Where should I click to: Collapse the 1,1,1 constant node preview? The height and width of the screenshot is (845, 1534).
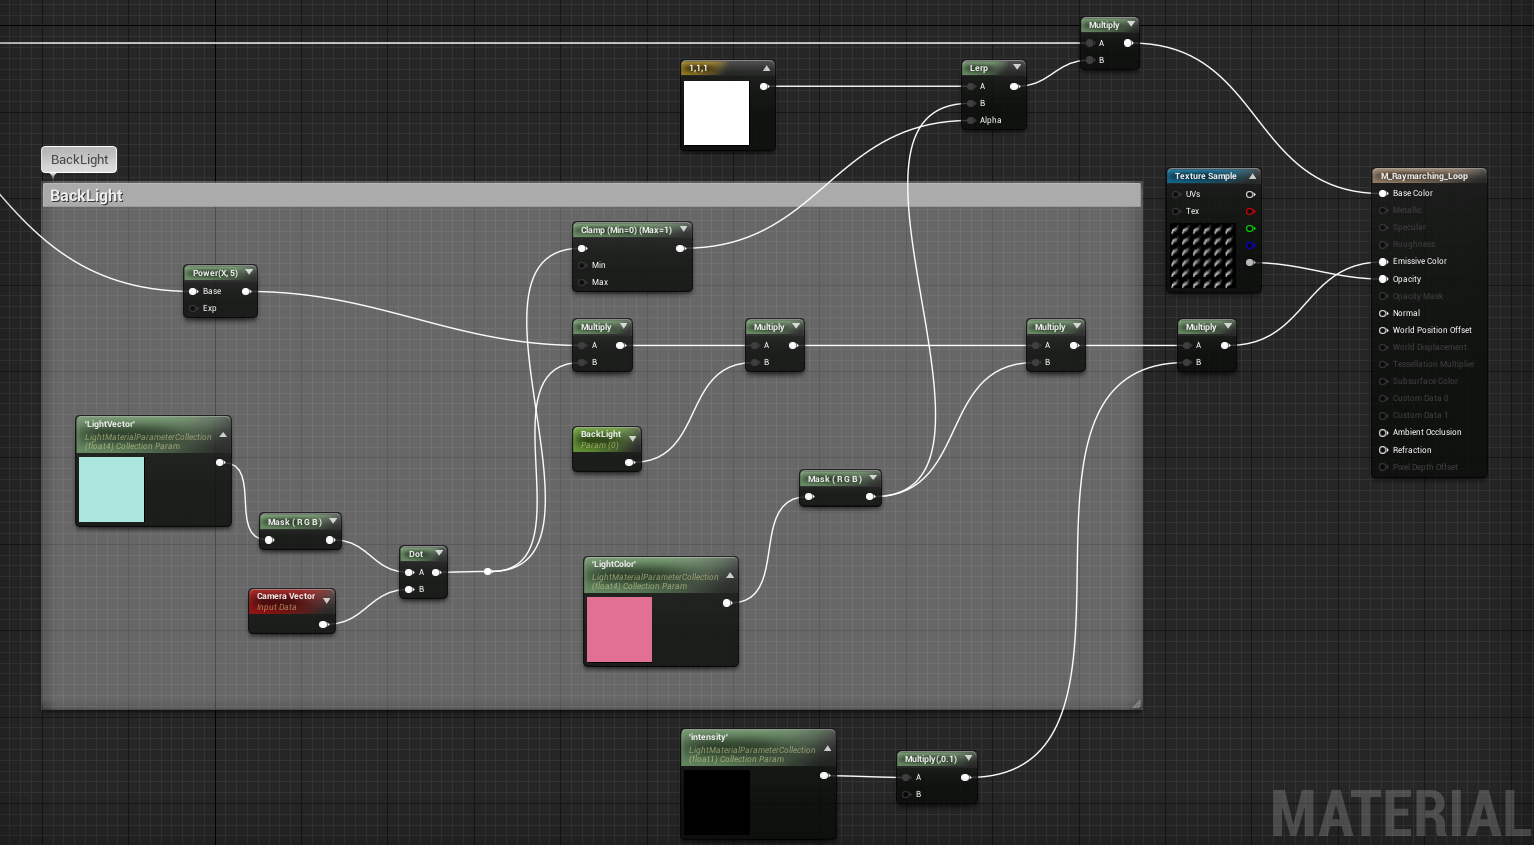tap(766, 68)
